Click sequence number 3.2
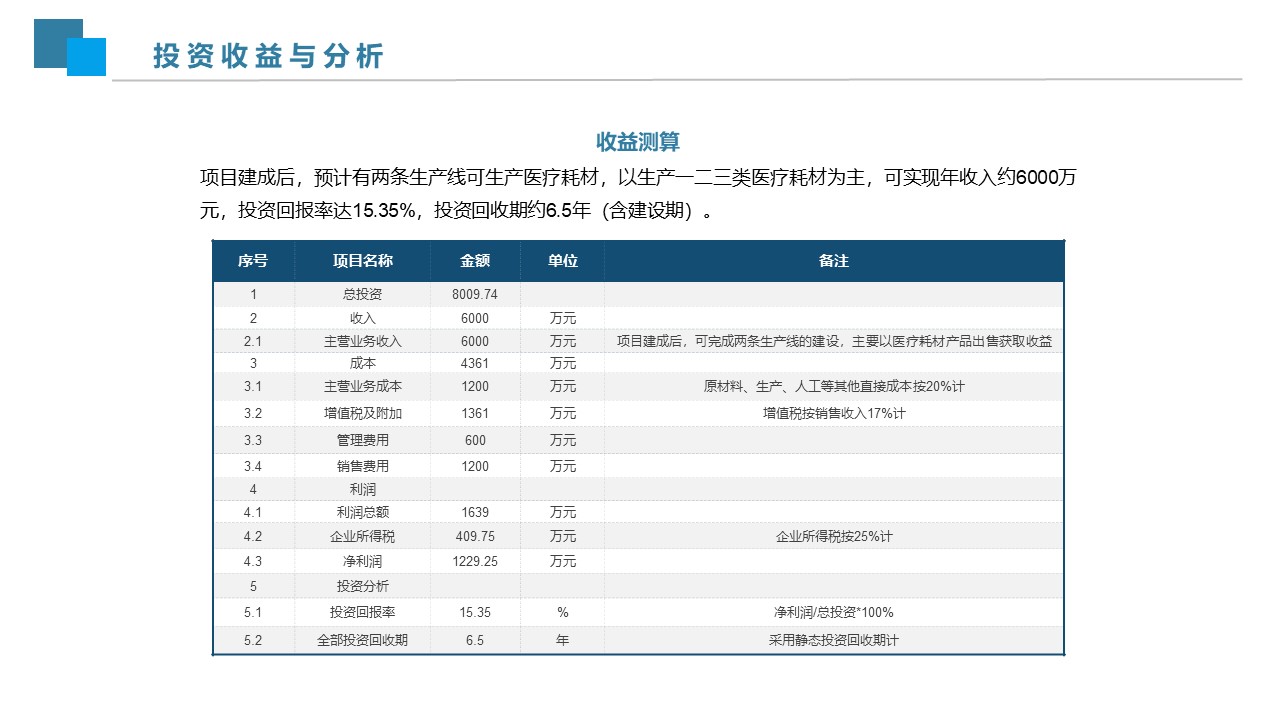This screenshot has height=720, width=1280. coord(253,413)
